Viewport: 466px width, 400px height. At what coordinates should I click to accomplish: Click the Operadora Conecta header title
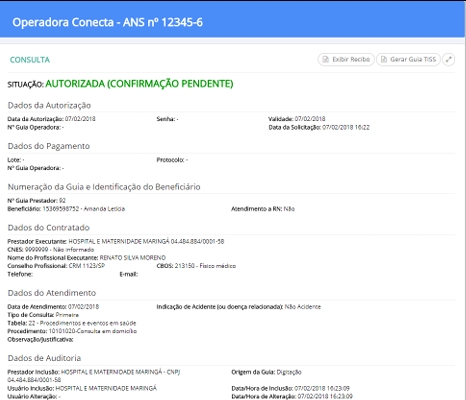pyautogui.click(x=107, y=22)
